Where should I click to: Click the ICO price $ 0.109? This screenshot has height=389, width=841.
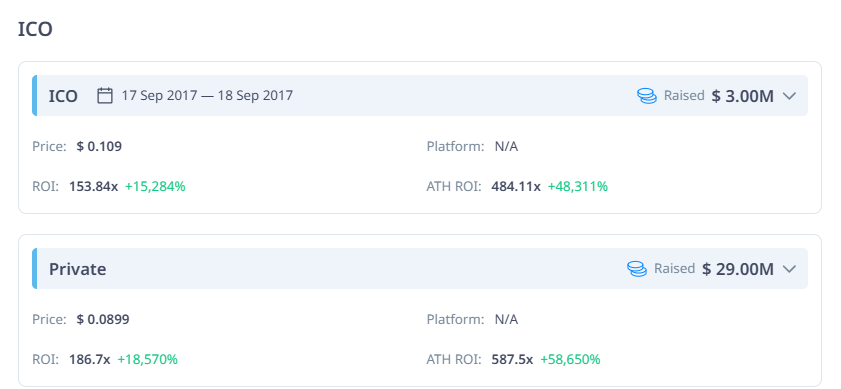(99, 146)
